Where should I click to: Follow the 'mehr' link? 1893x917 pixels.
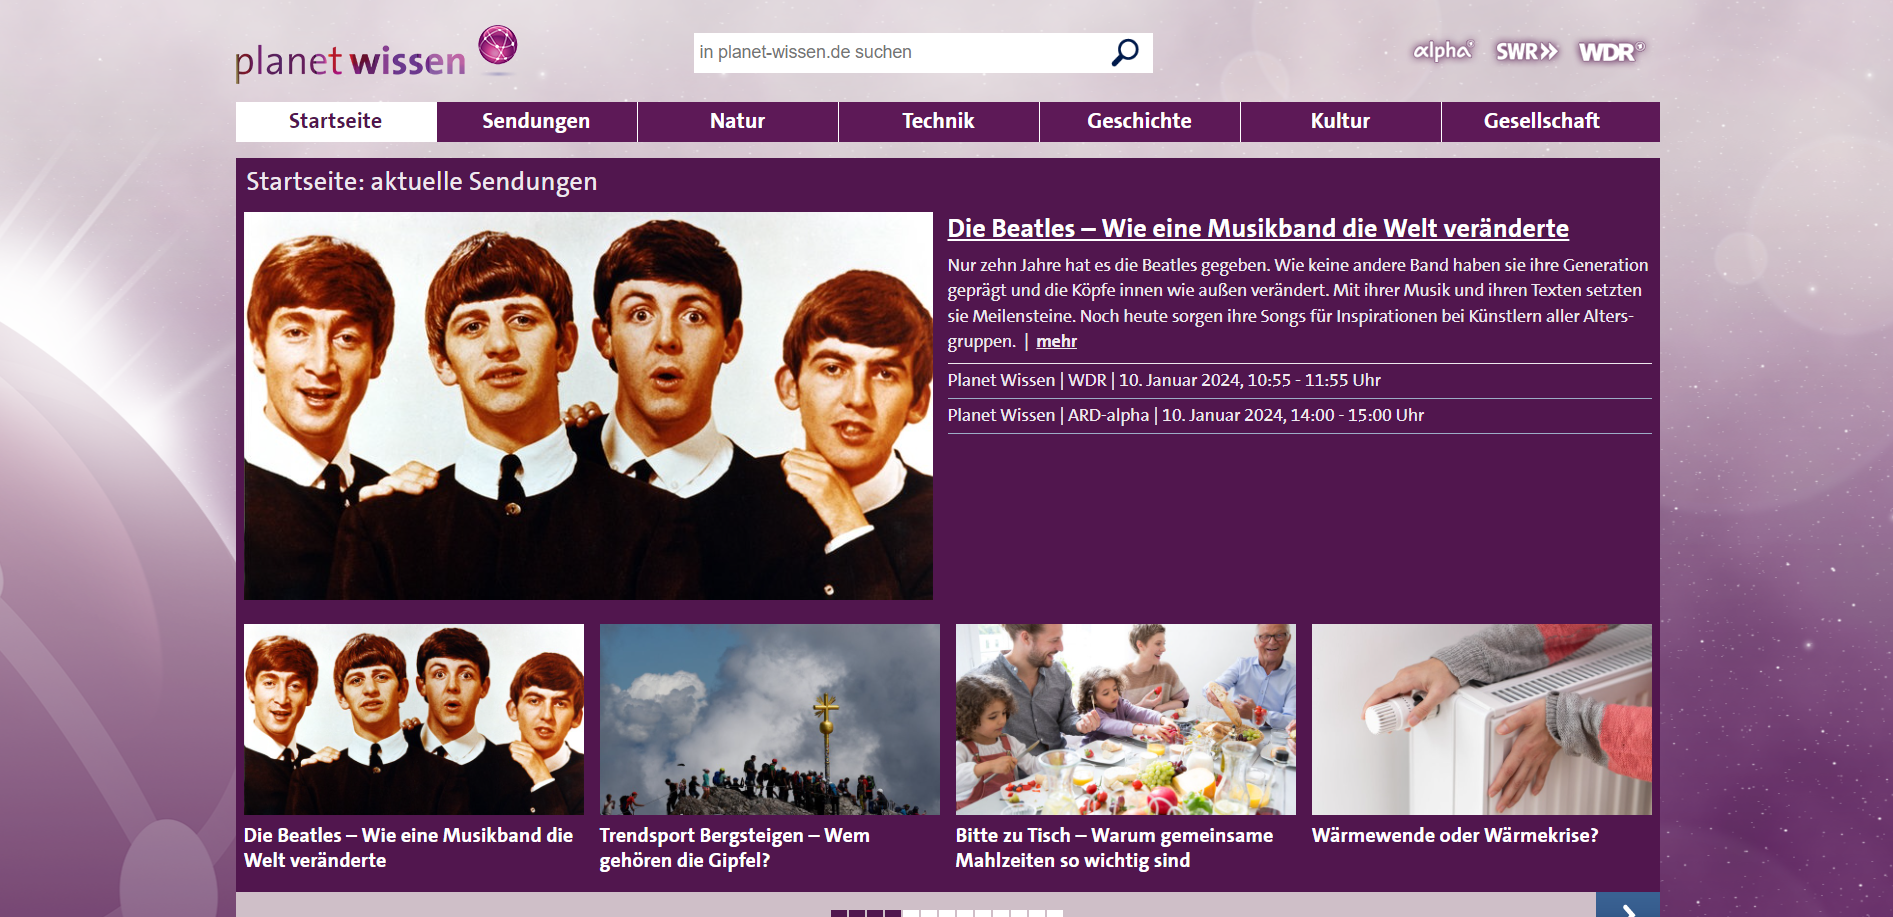click(x=1056, y=342)
